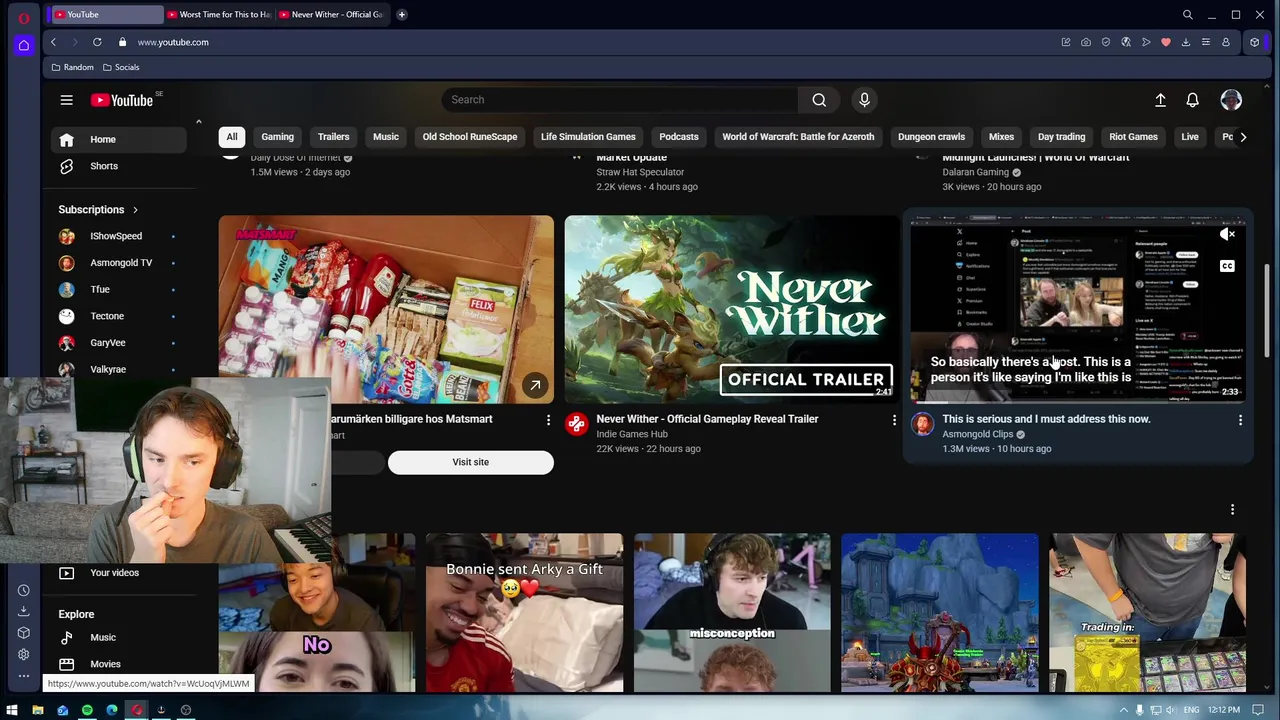Open Microsoft Edge from the taskbar
This screenshot has height=720, width=1280.
pyautogui.click(x=112, y=710)
